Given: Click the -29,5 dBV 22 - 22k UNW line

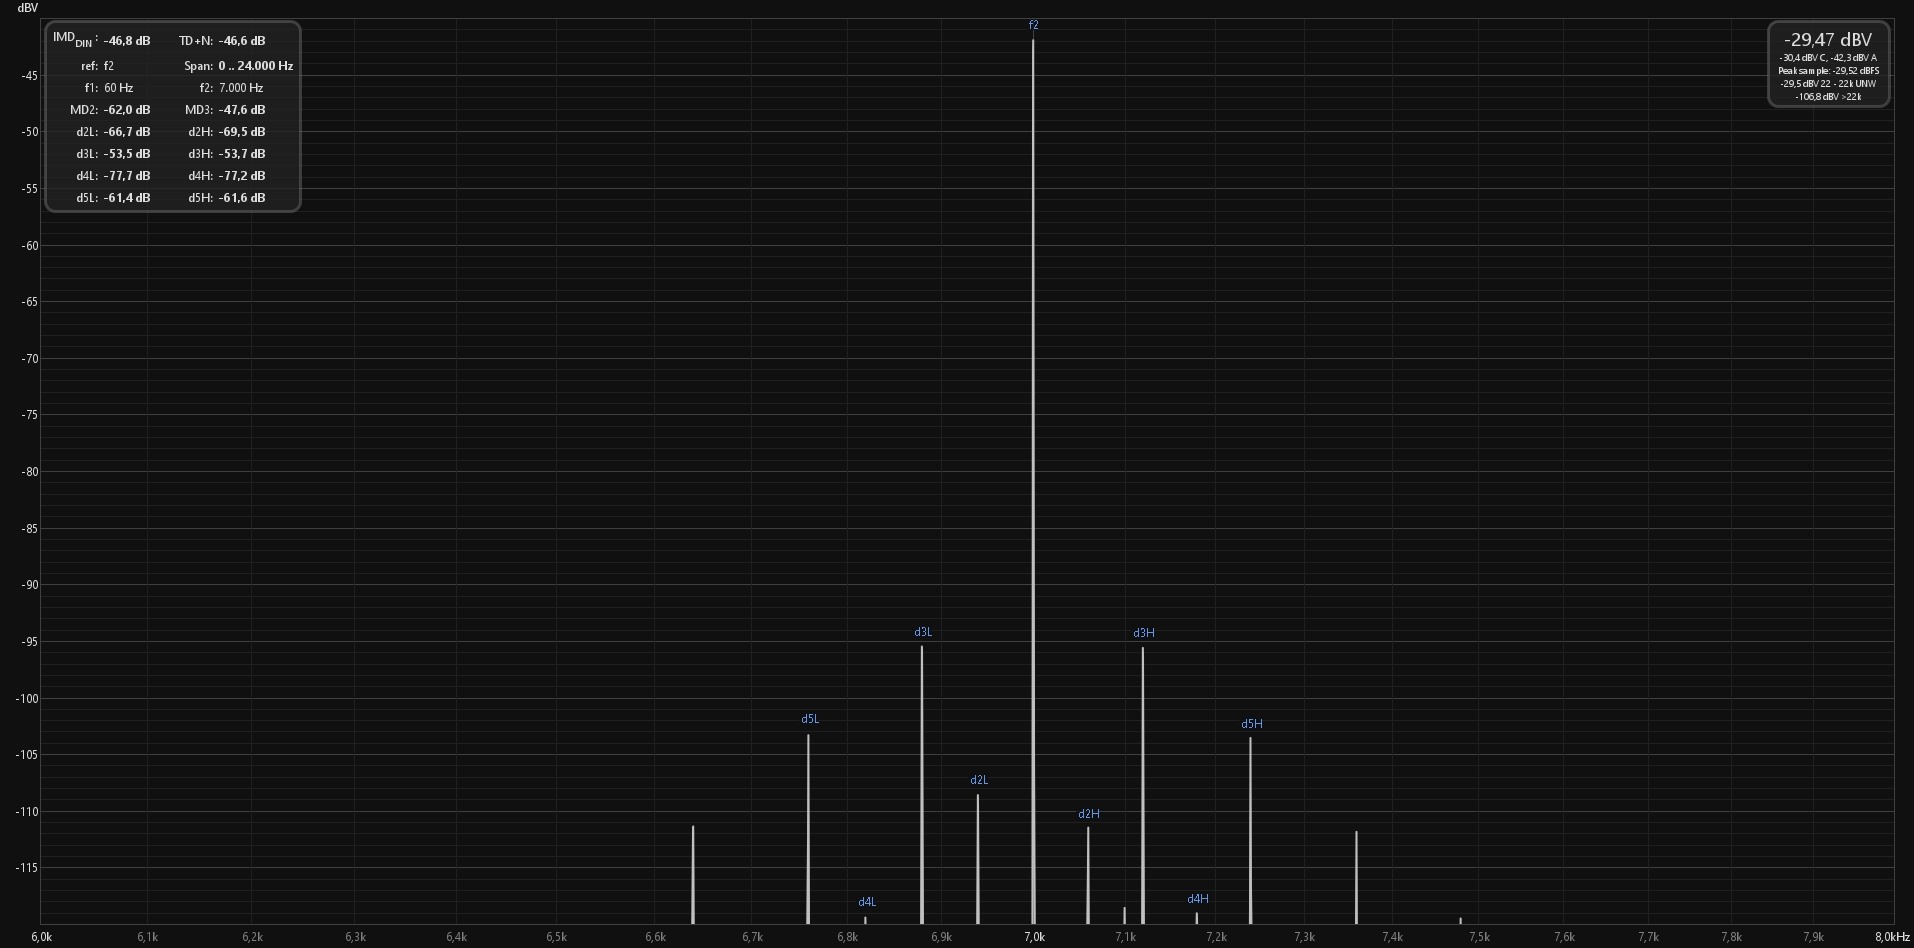Looking at the screenshot, I should pyautogui.click(x=1828, y=84).
